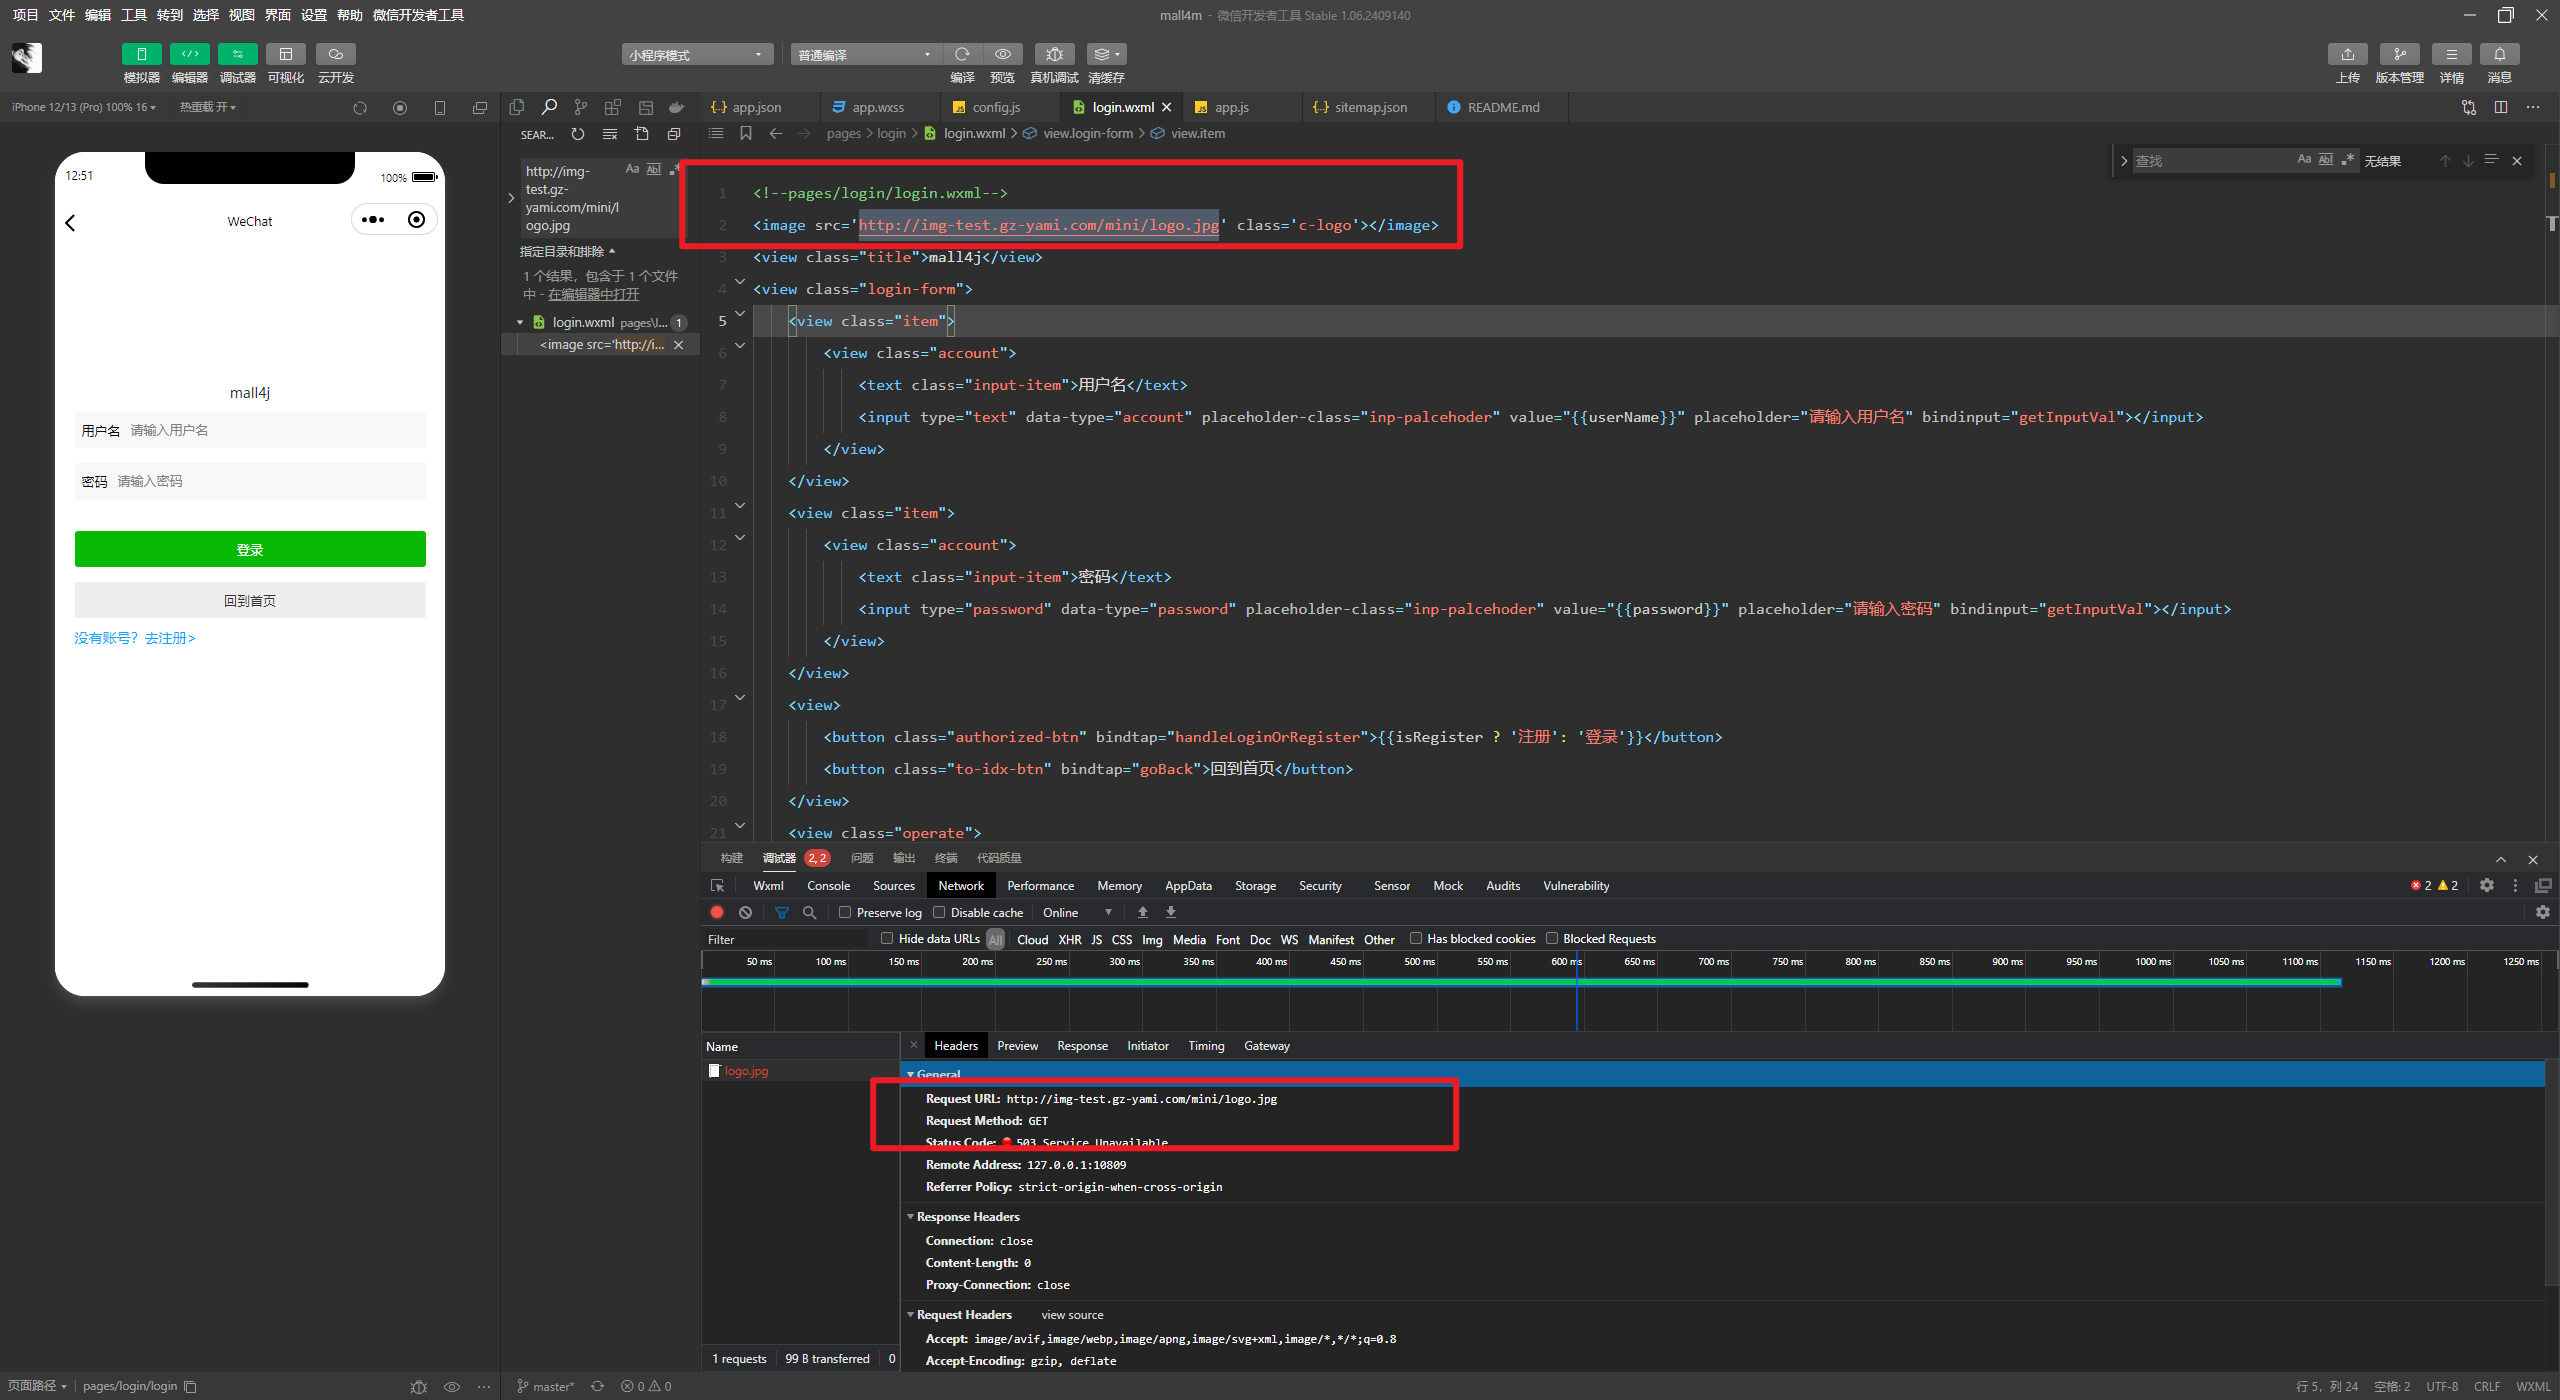Check Hide data URLs
This screenshot has width=2560, height=1400.
click(887, 938)
